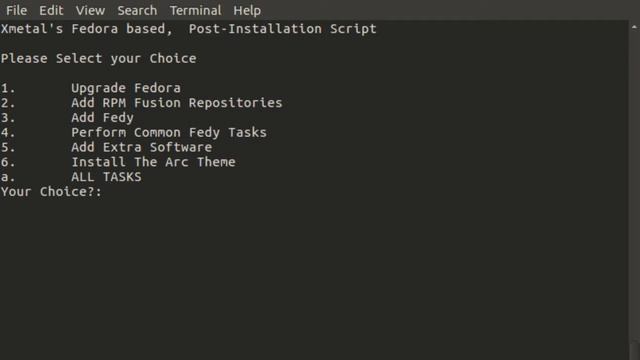Image resolution: width=640 pixels, height=360 pixels.
Task: Click 'Add RPM Fusion Repositories' line
Action: click(x=141, y=103)
